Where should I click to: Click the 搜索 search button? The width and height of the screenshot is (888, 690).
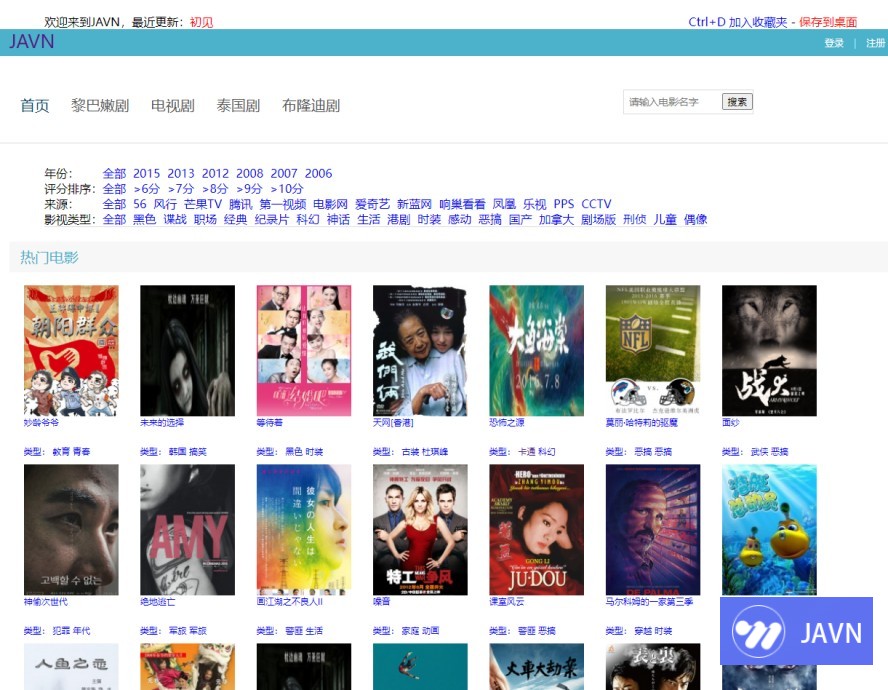(x=737, y=102)
